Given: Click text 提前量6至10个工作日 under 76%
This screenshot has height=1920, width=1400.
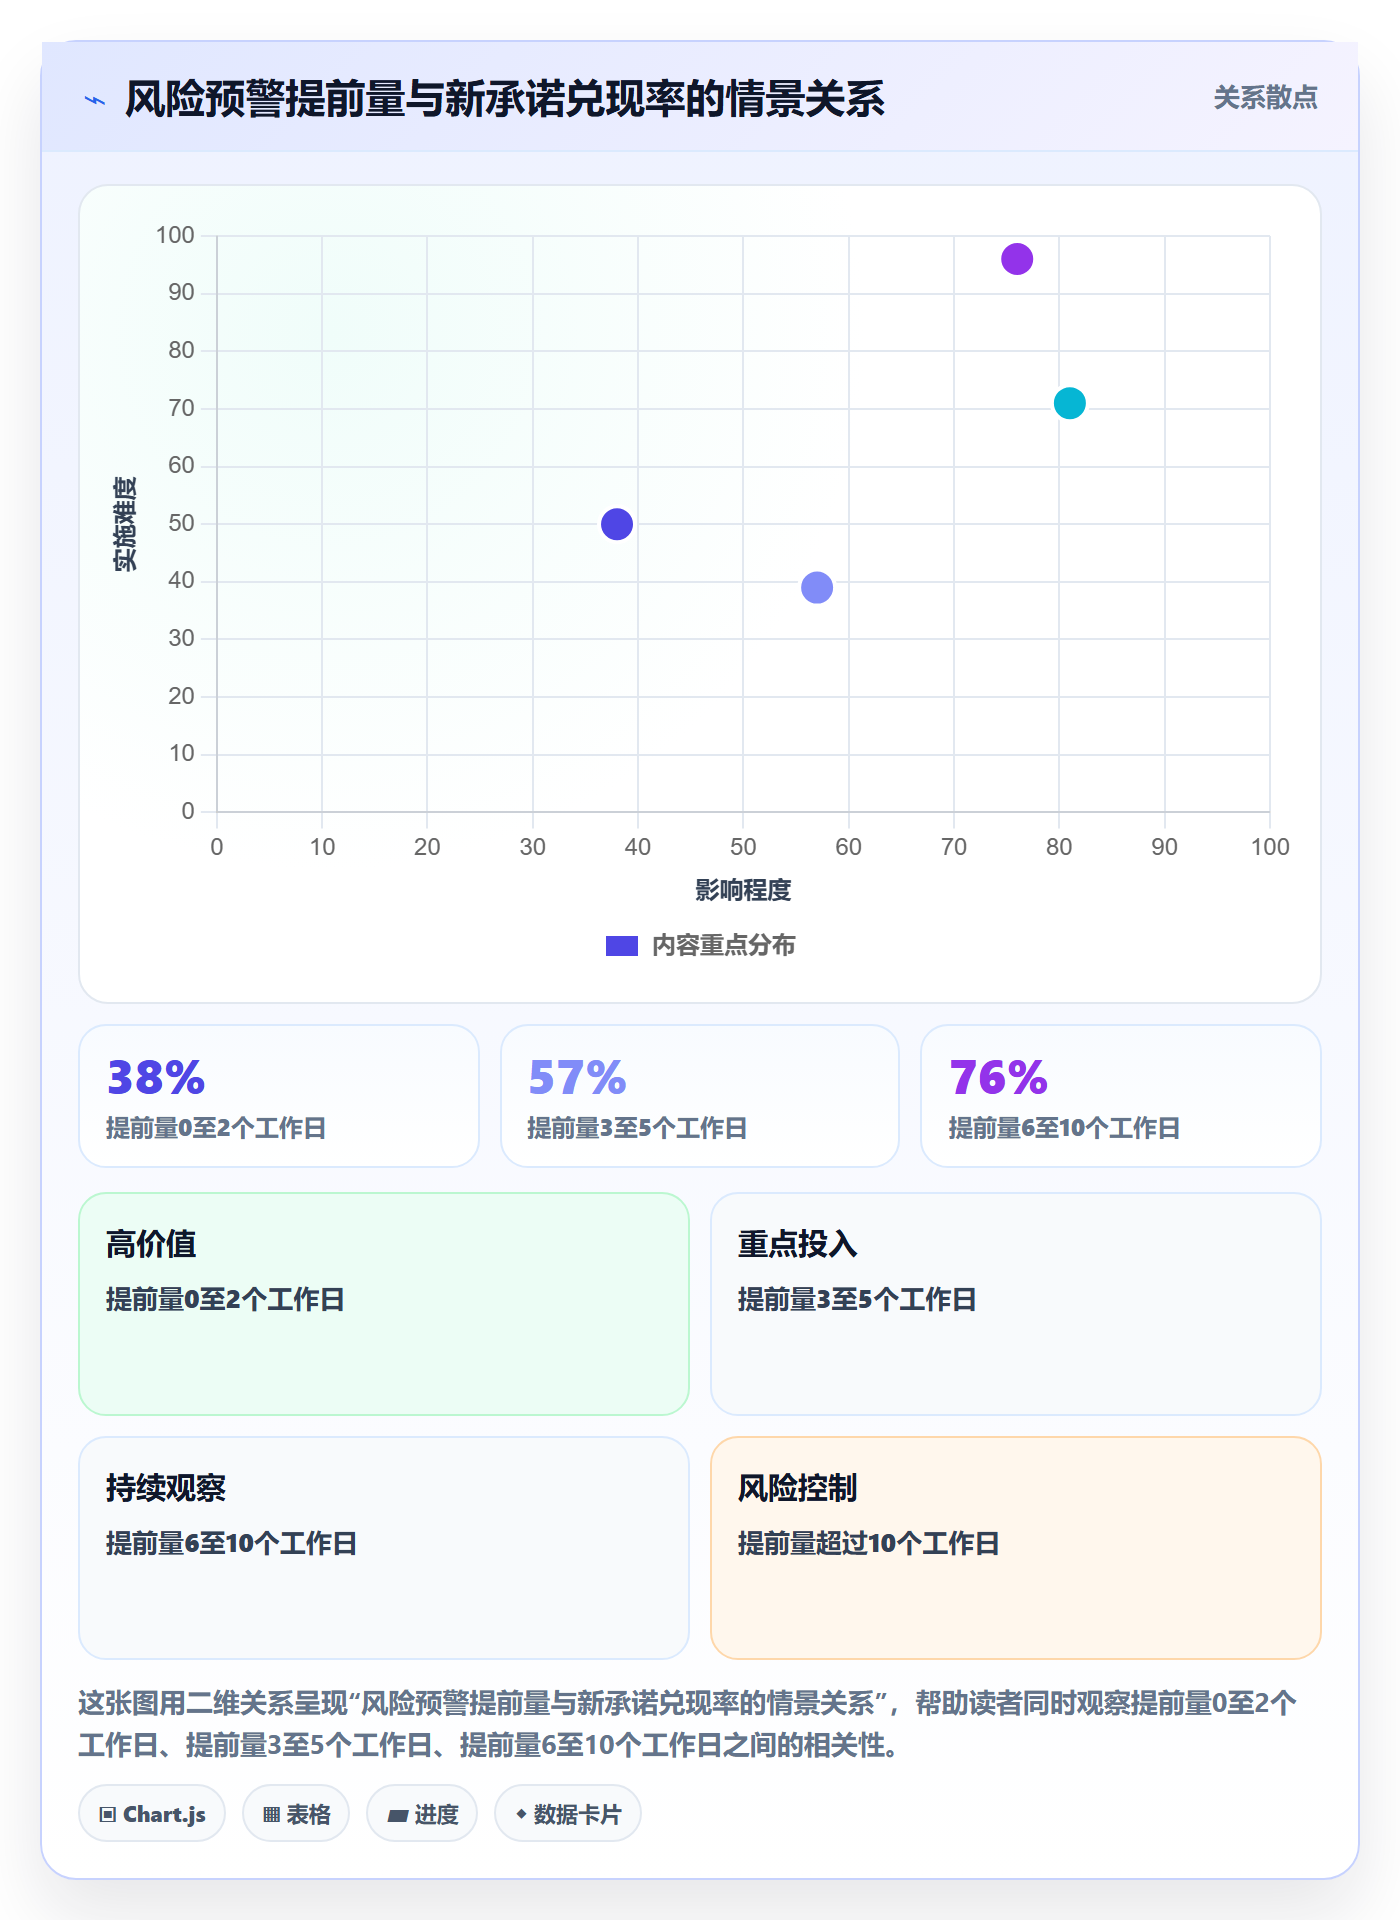Looking at the screenshot, I should coord(1064,1129).
